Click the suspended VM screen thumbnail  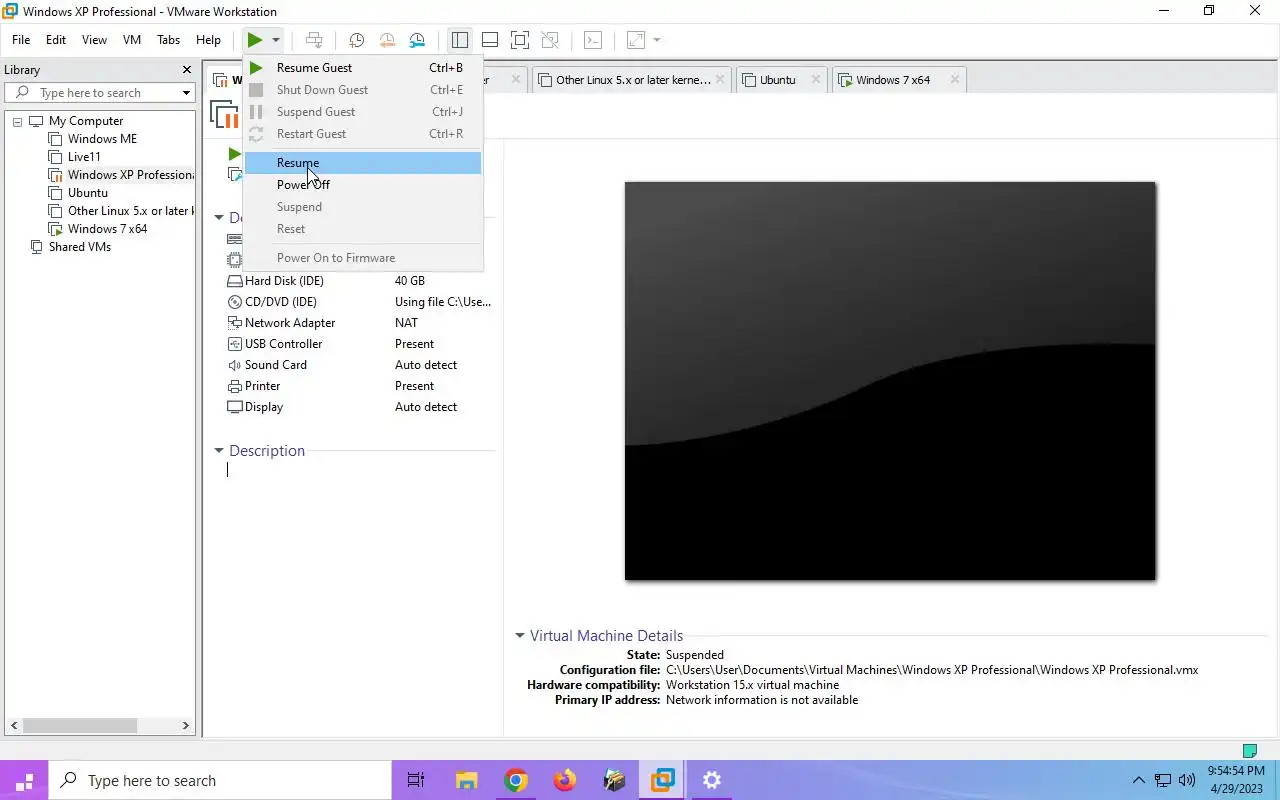890,381
